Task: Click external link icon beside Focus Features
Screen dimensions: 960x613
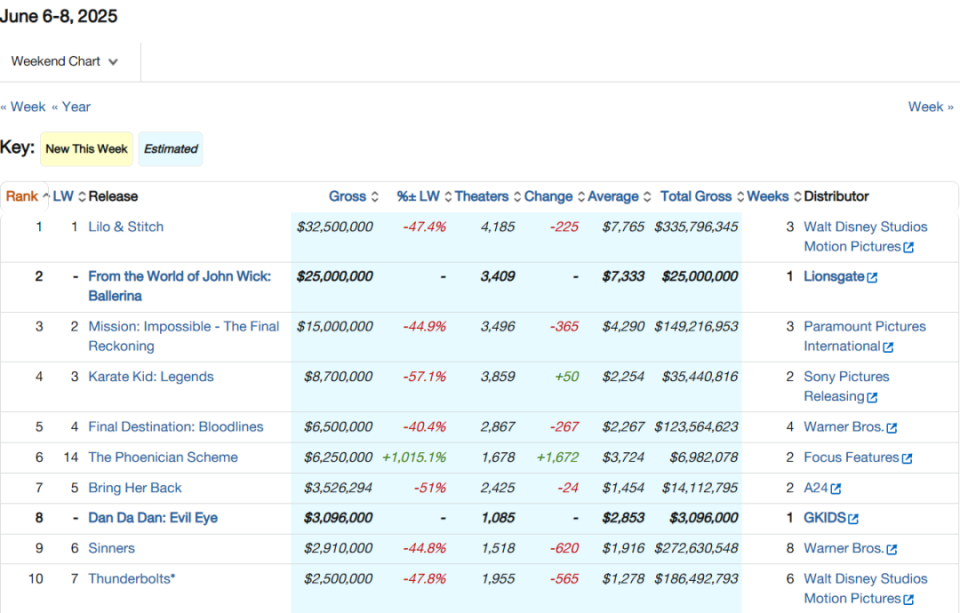Action: point(907,458)
